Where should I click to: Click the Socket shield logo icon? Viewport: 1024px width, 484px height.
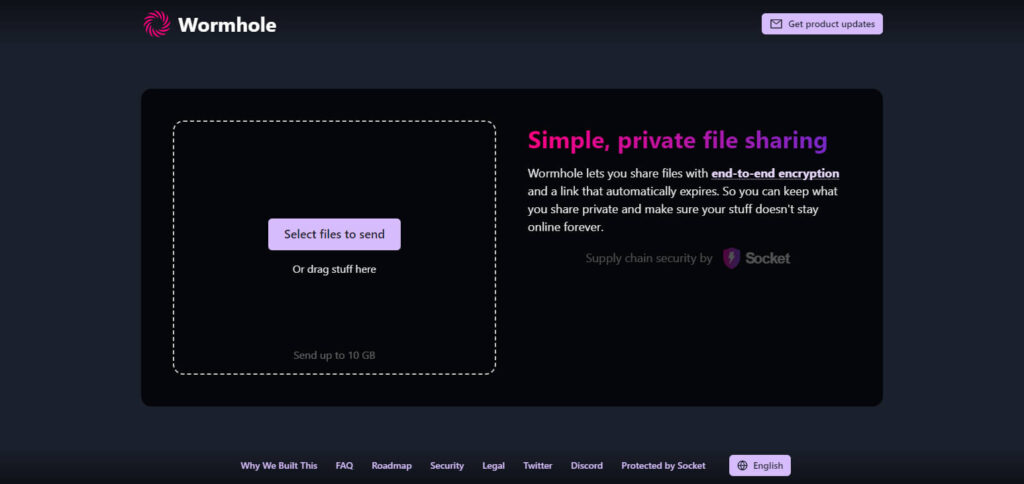[731, 258]
